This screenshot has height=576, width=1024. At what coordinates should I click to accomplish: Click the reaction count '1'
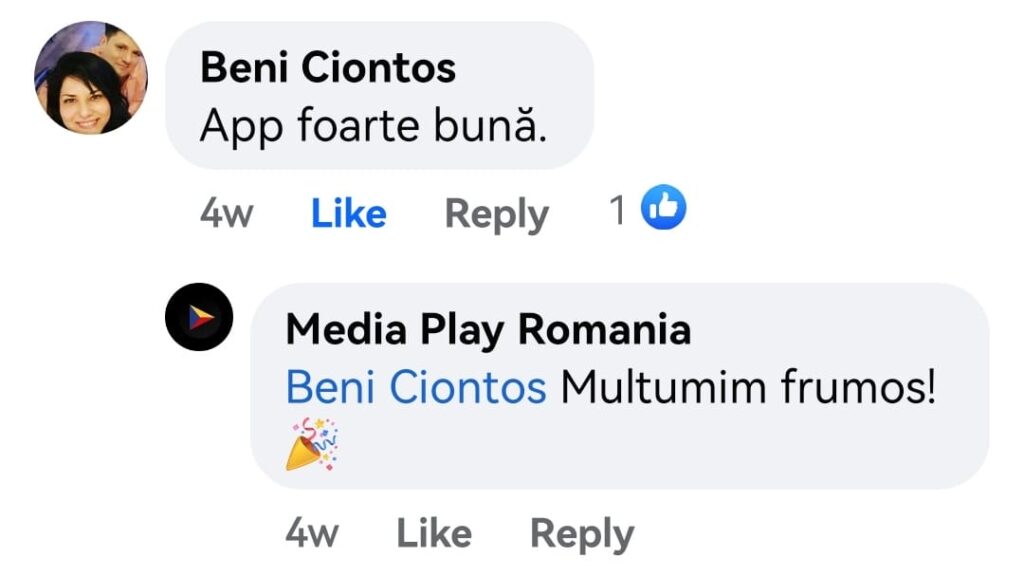[619, 210]
